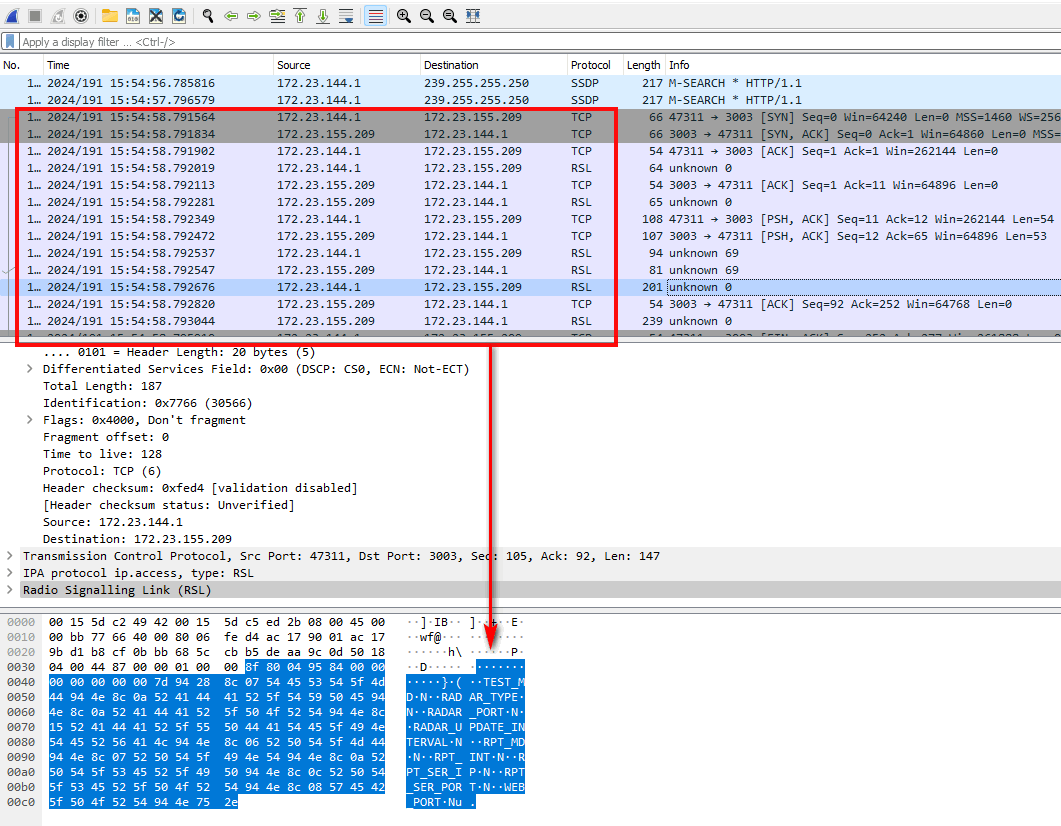
Task: Sort packets by Length column
Action: (644, 65)
